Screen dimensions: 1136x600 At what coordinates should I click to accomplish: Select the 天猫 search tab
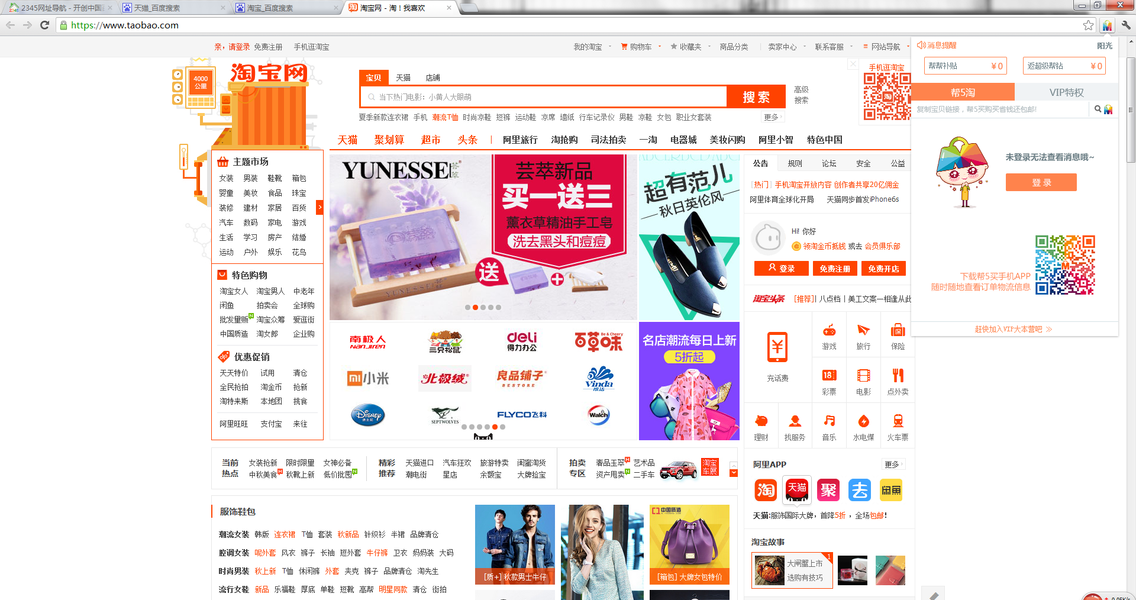404,78
